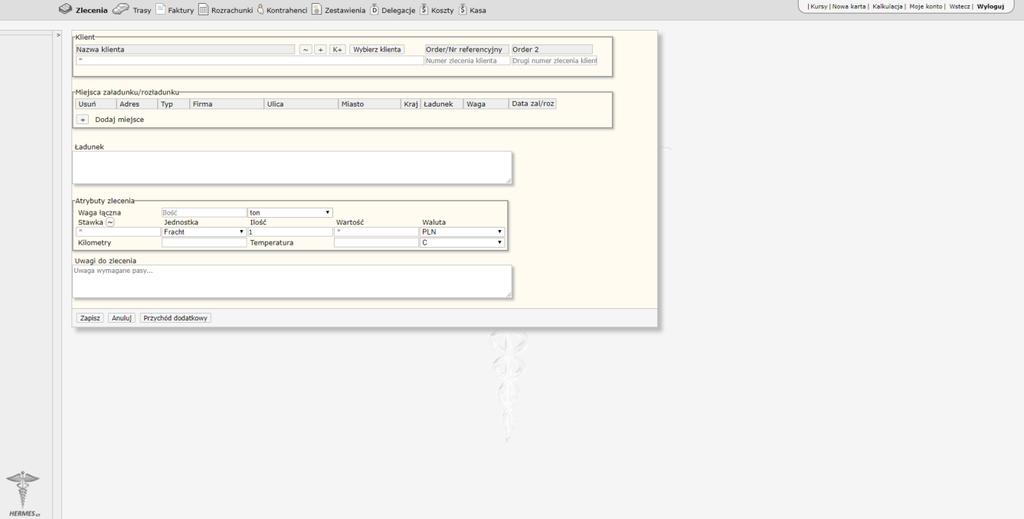Image resolution: width=1024 pixels, height=519 pixels.
Task: Focus the Wartość input field
Action: pyautogui.click(x=376, y=232)
